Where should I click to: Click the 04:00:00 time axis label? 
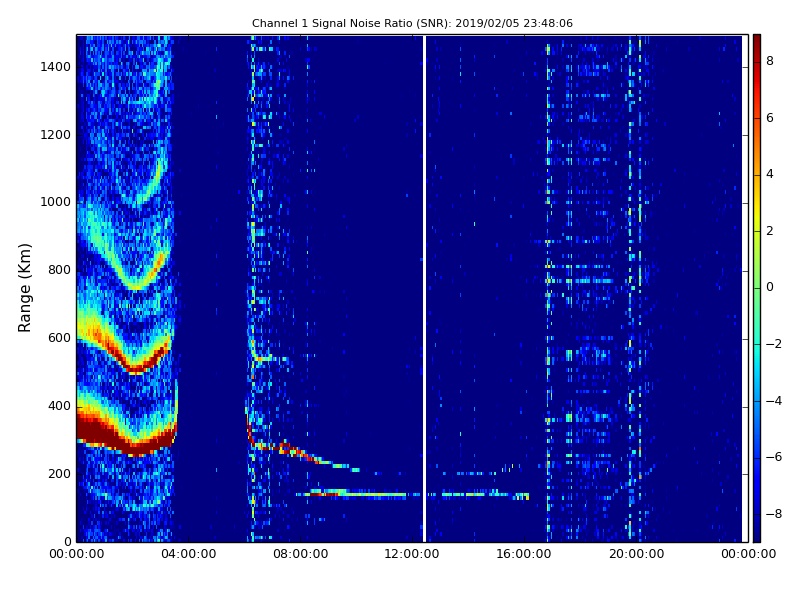[188, 554]
